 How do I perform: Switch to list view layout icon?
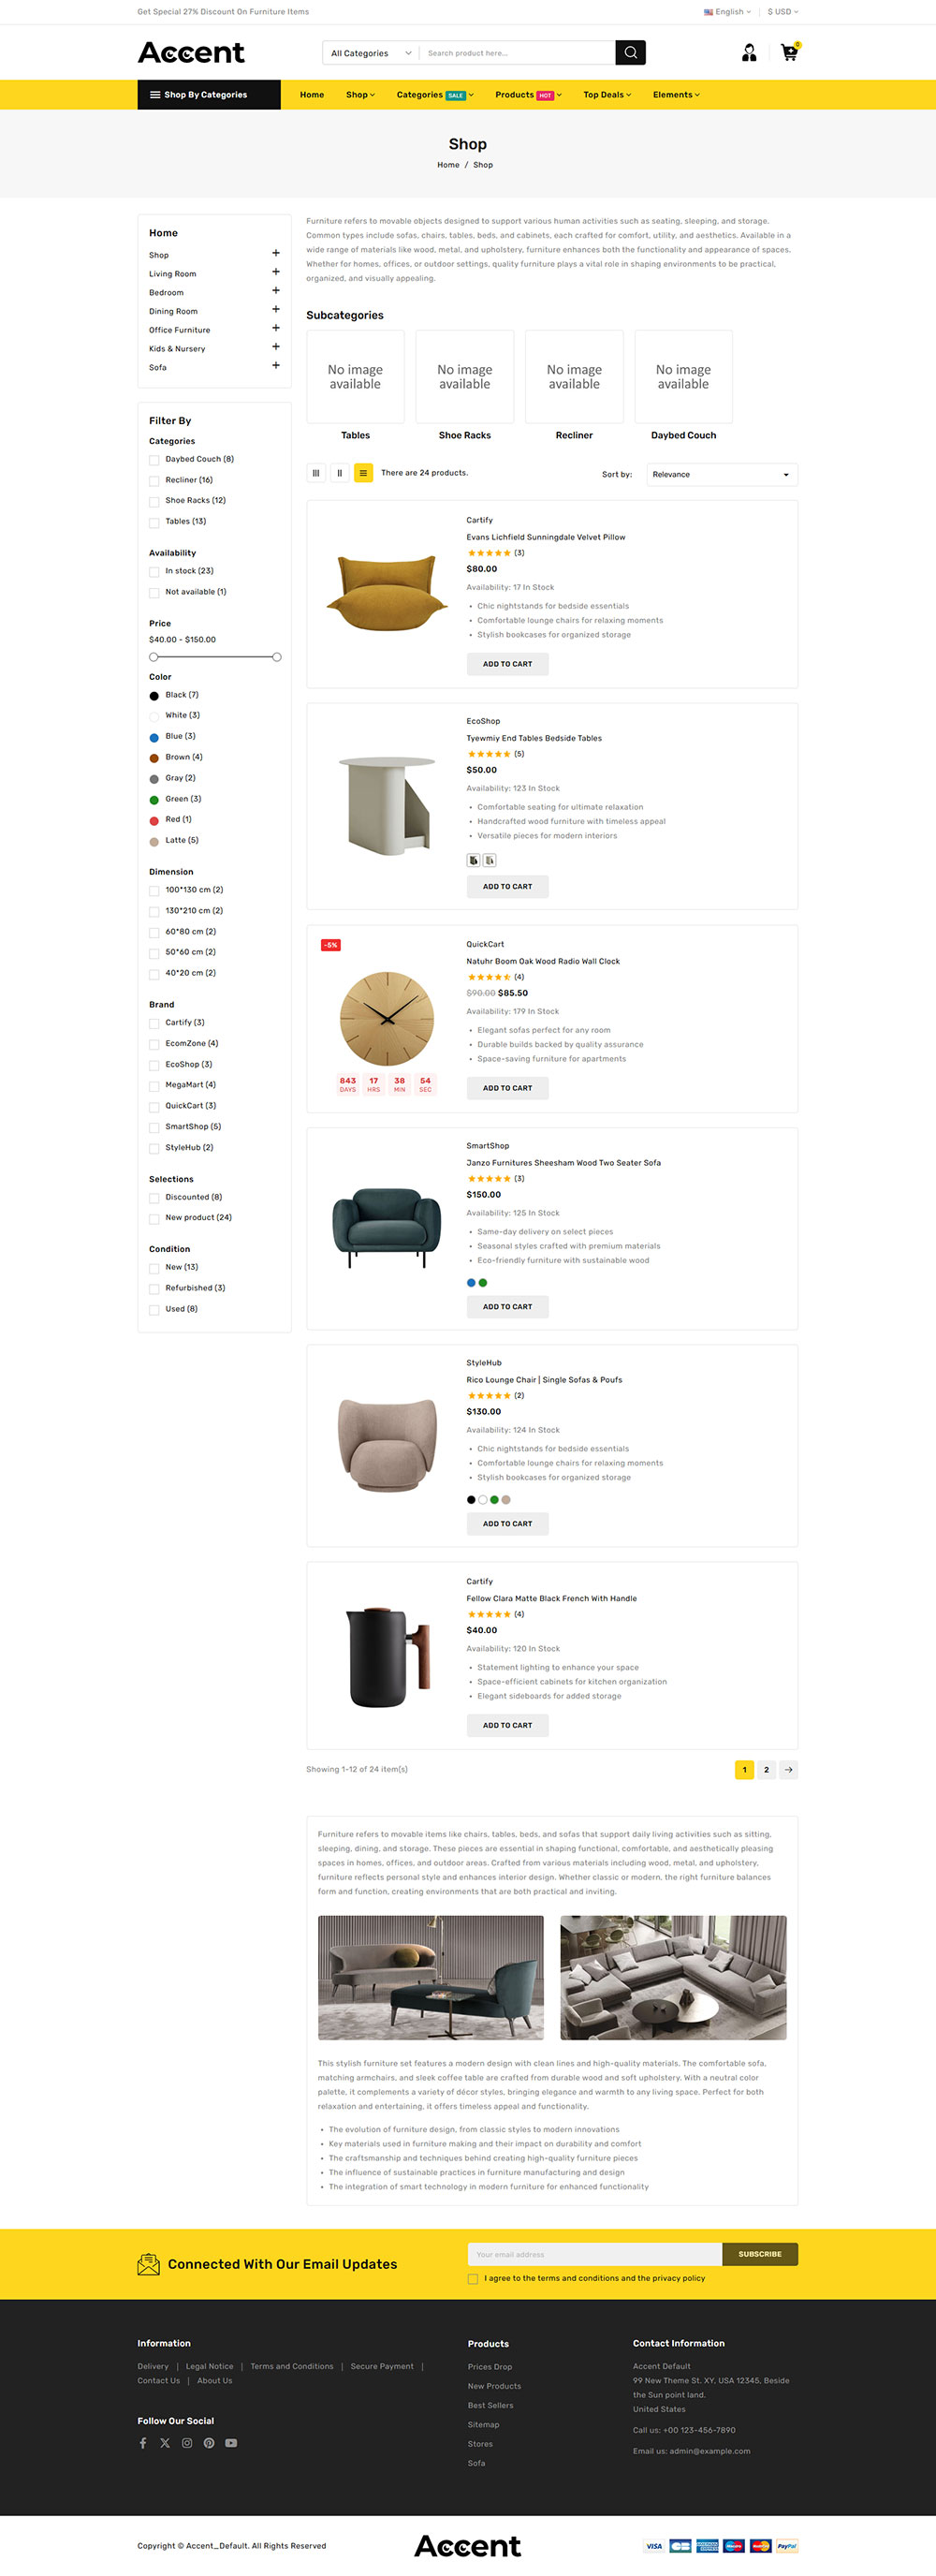[363, 473]
